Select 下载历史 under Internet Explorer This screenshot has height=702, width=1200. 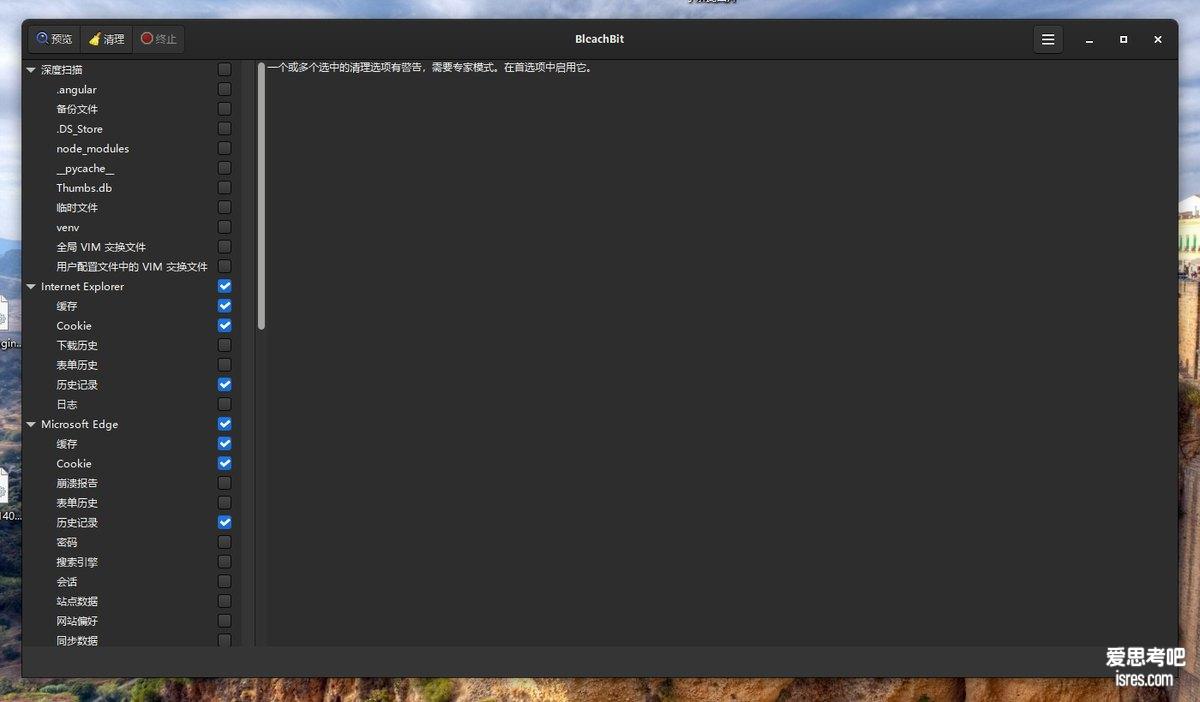pos(77,346)
